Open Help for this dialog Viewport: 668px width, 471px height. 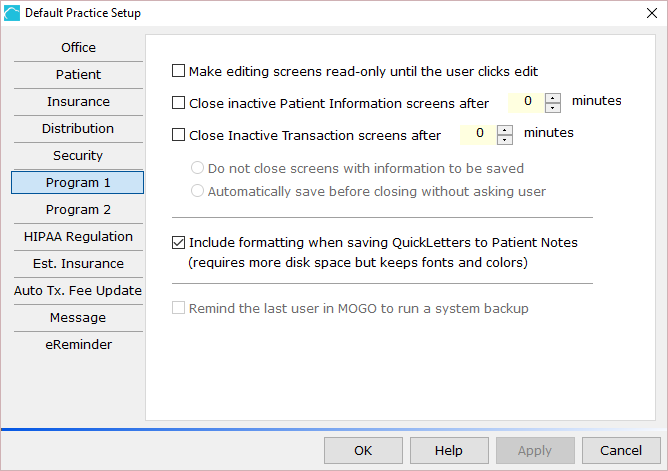click(449, 450)
